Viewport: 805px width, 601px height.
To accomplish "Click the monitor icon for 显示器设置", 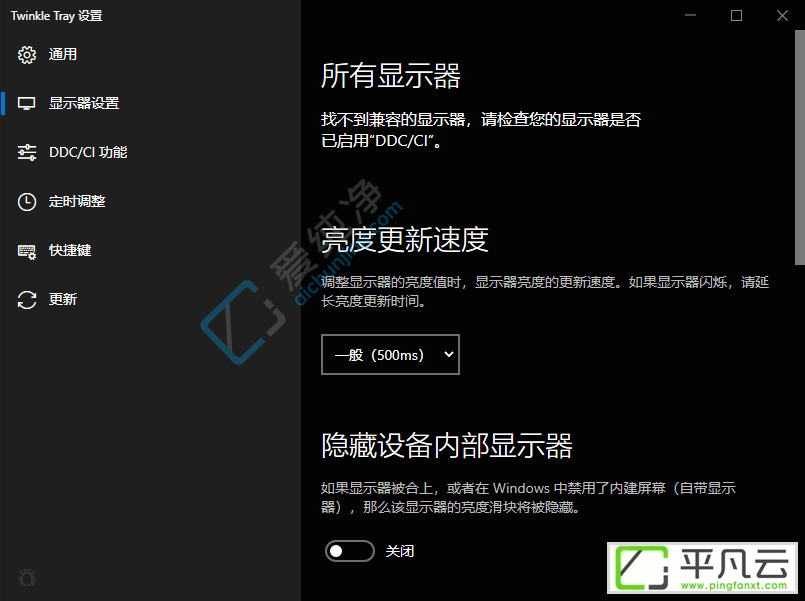I will (27, 104).
